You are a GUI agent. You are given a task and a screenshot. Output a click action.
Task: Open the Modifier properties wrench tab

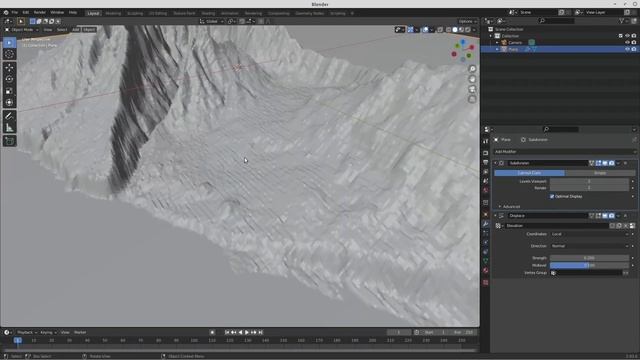[x=485, y=224]
